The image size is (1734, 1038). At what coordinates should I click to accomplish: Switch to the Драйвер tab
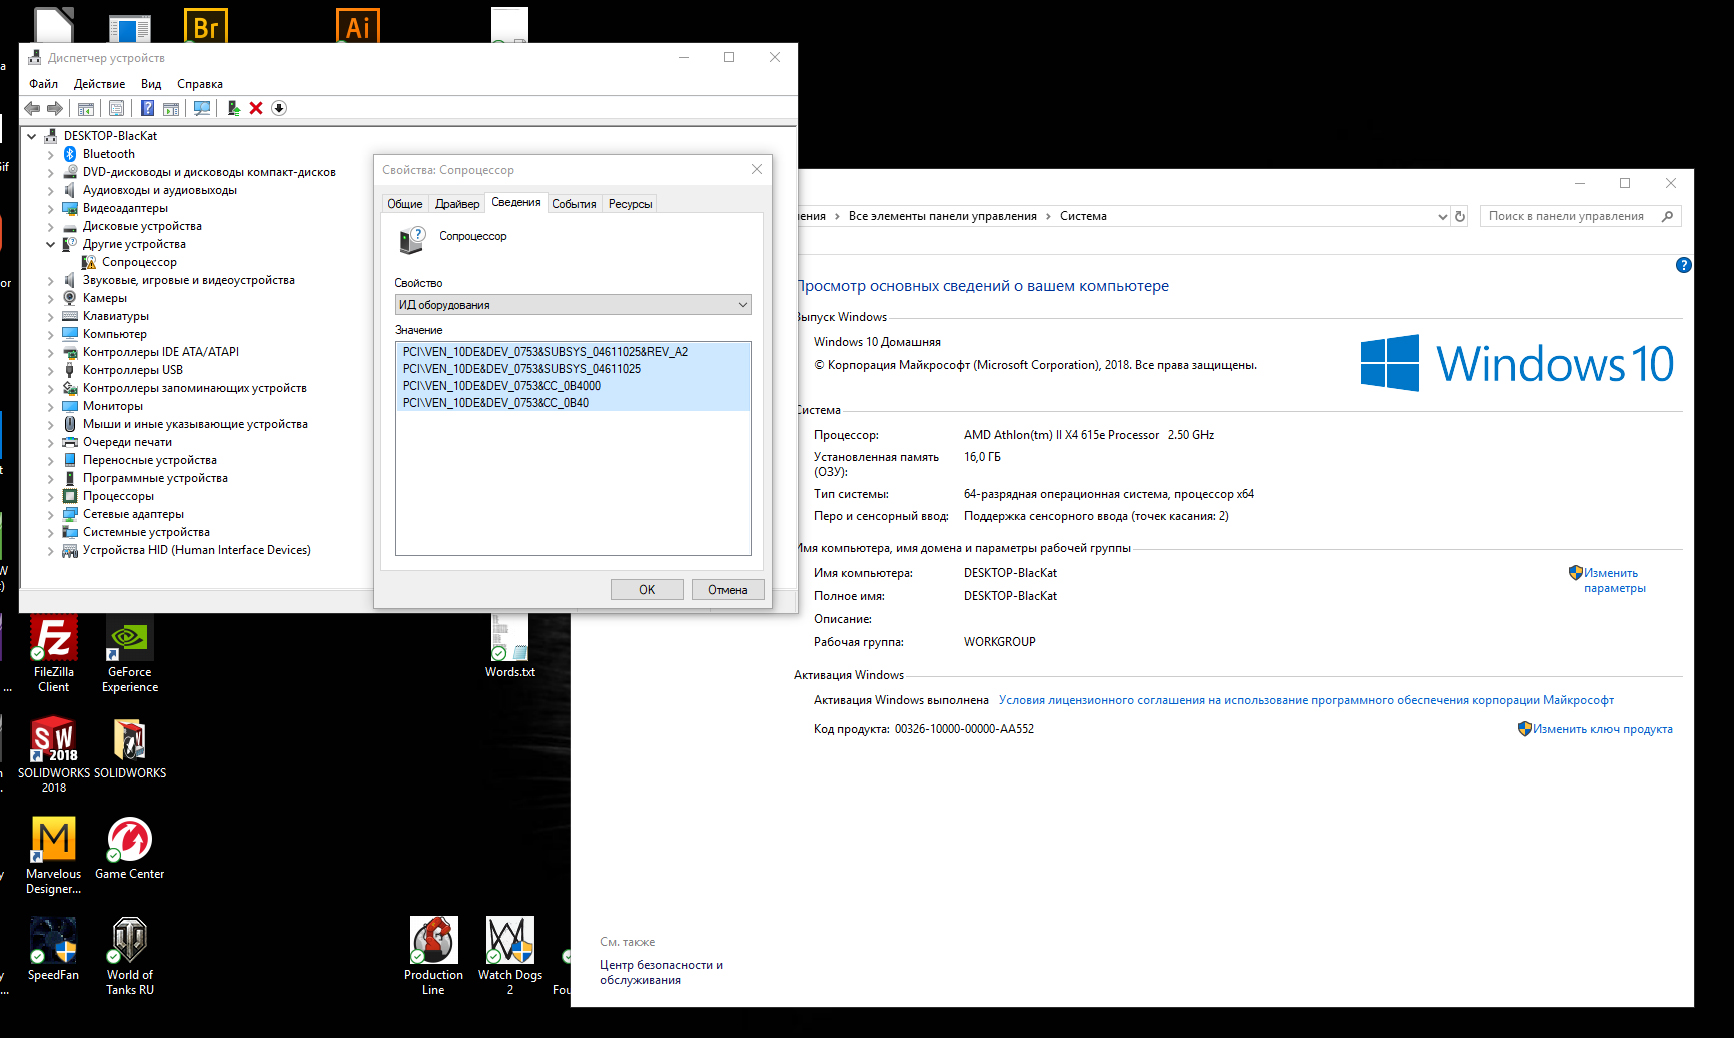click(x=457, y=204)
